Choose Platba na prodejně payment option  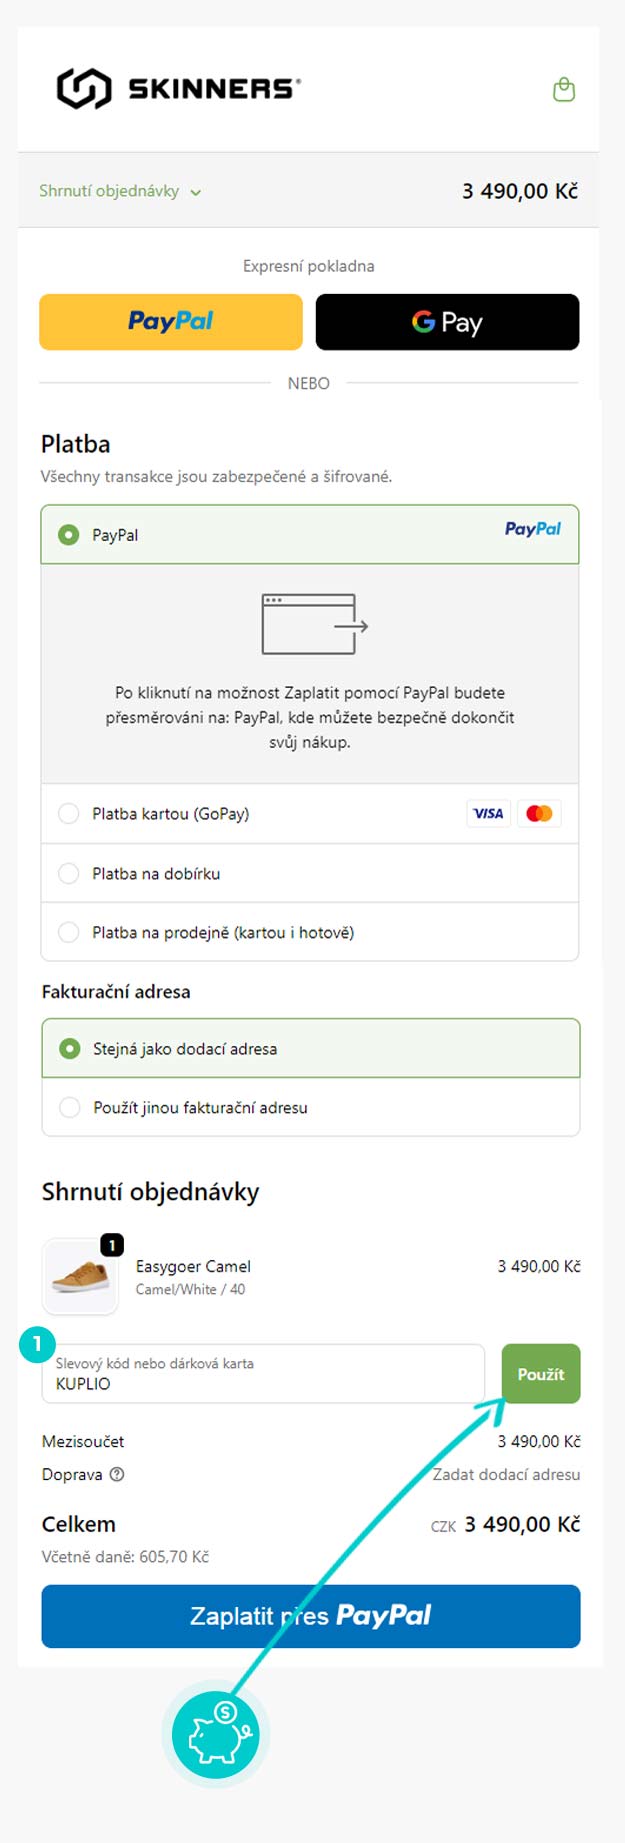coord(69,932)
